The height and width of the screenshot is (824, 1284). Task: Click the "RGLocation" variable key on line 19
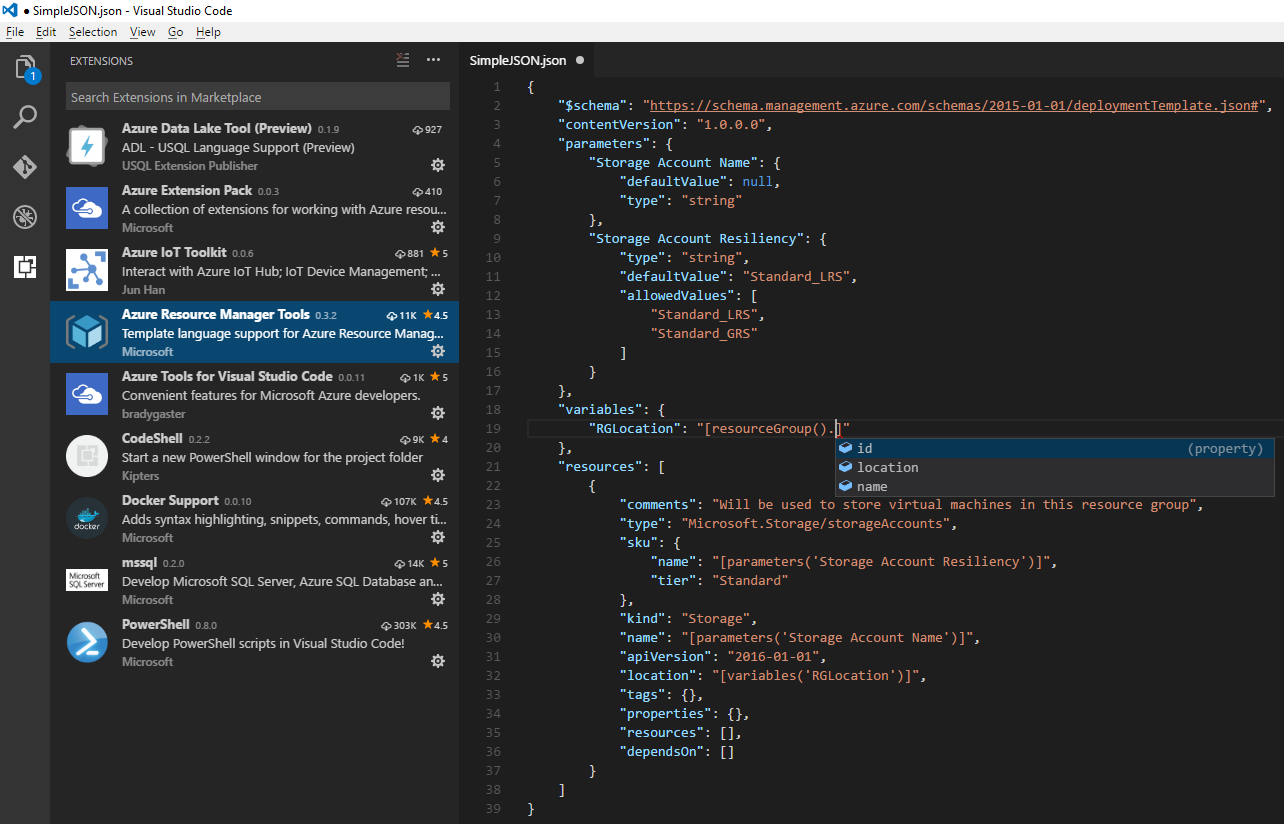635,428
